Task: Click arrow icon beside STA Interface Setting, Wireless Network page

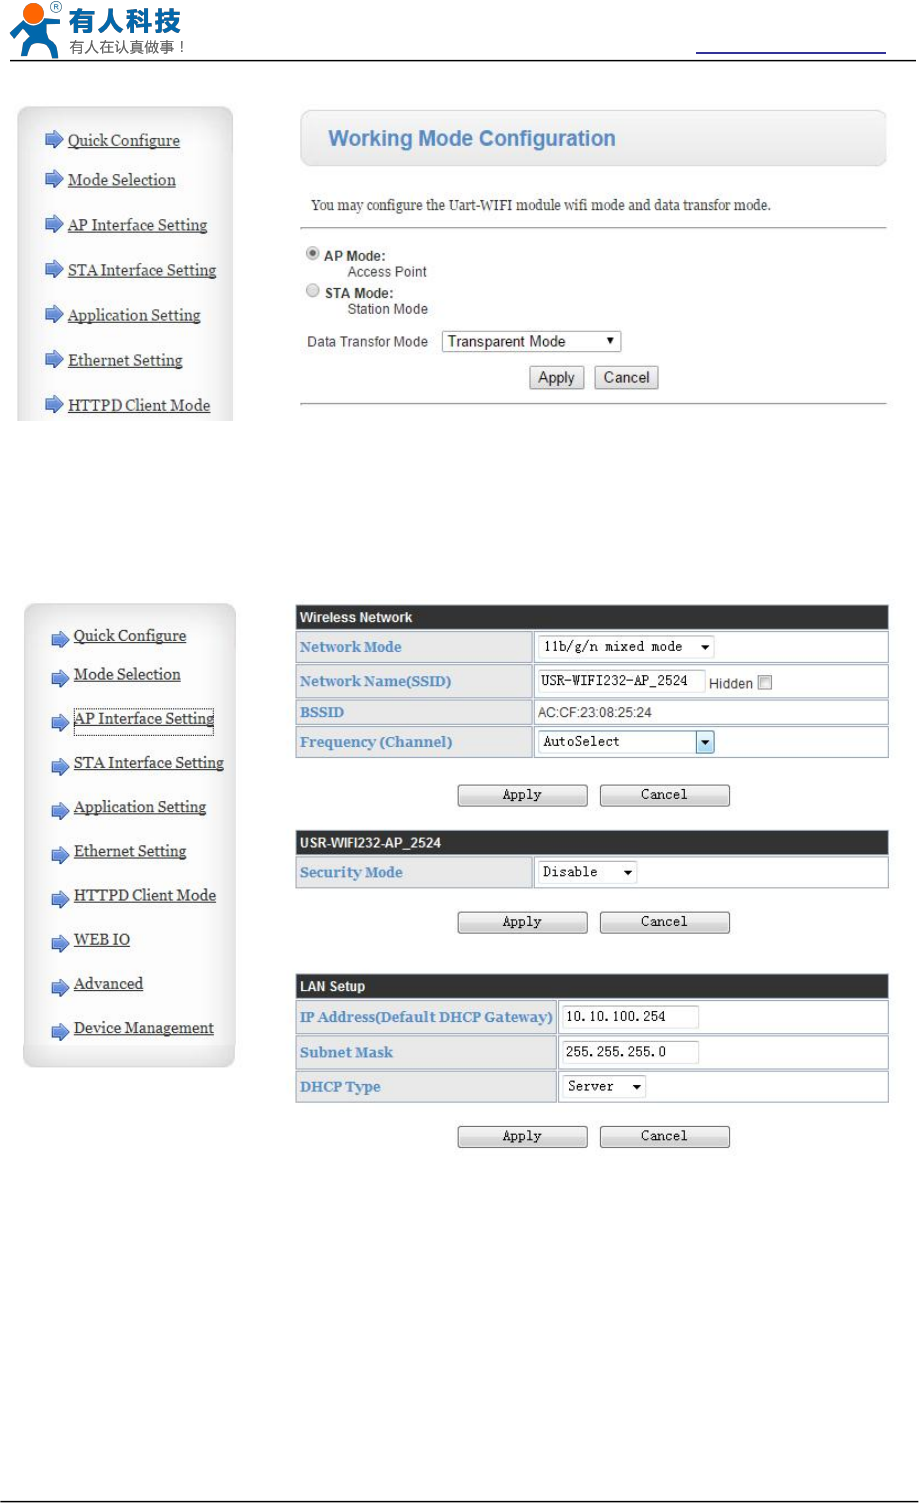Action: pos(60,766)
